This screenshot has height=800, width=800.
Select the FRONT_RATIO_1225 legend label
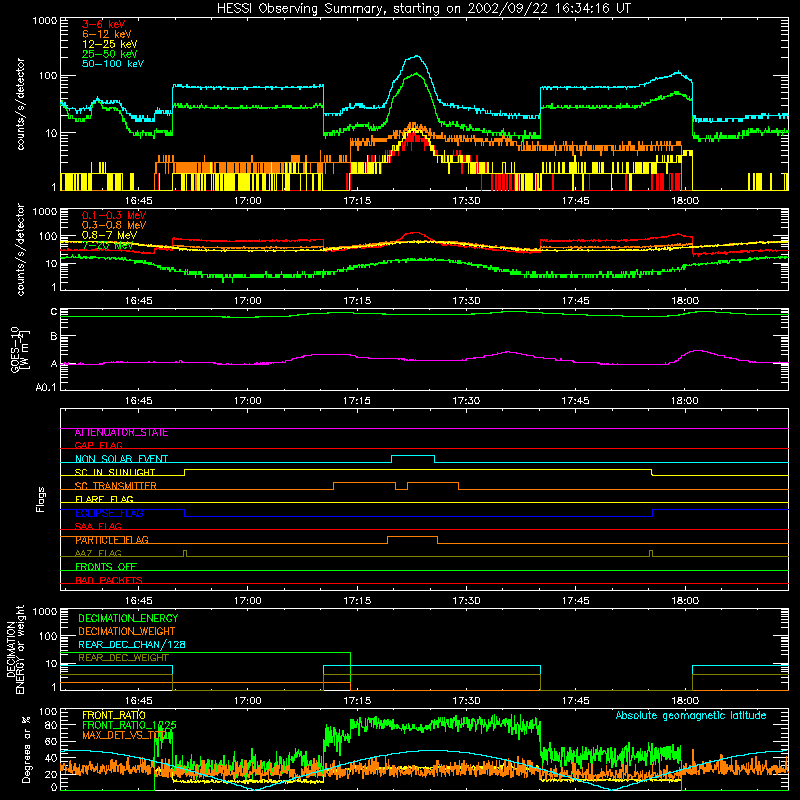[129, 725]
